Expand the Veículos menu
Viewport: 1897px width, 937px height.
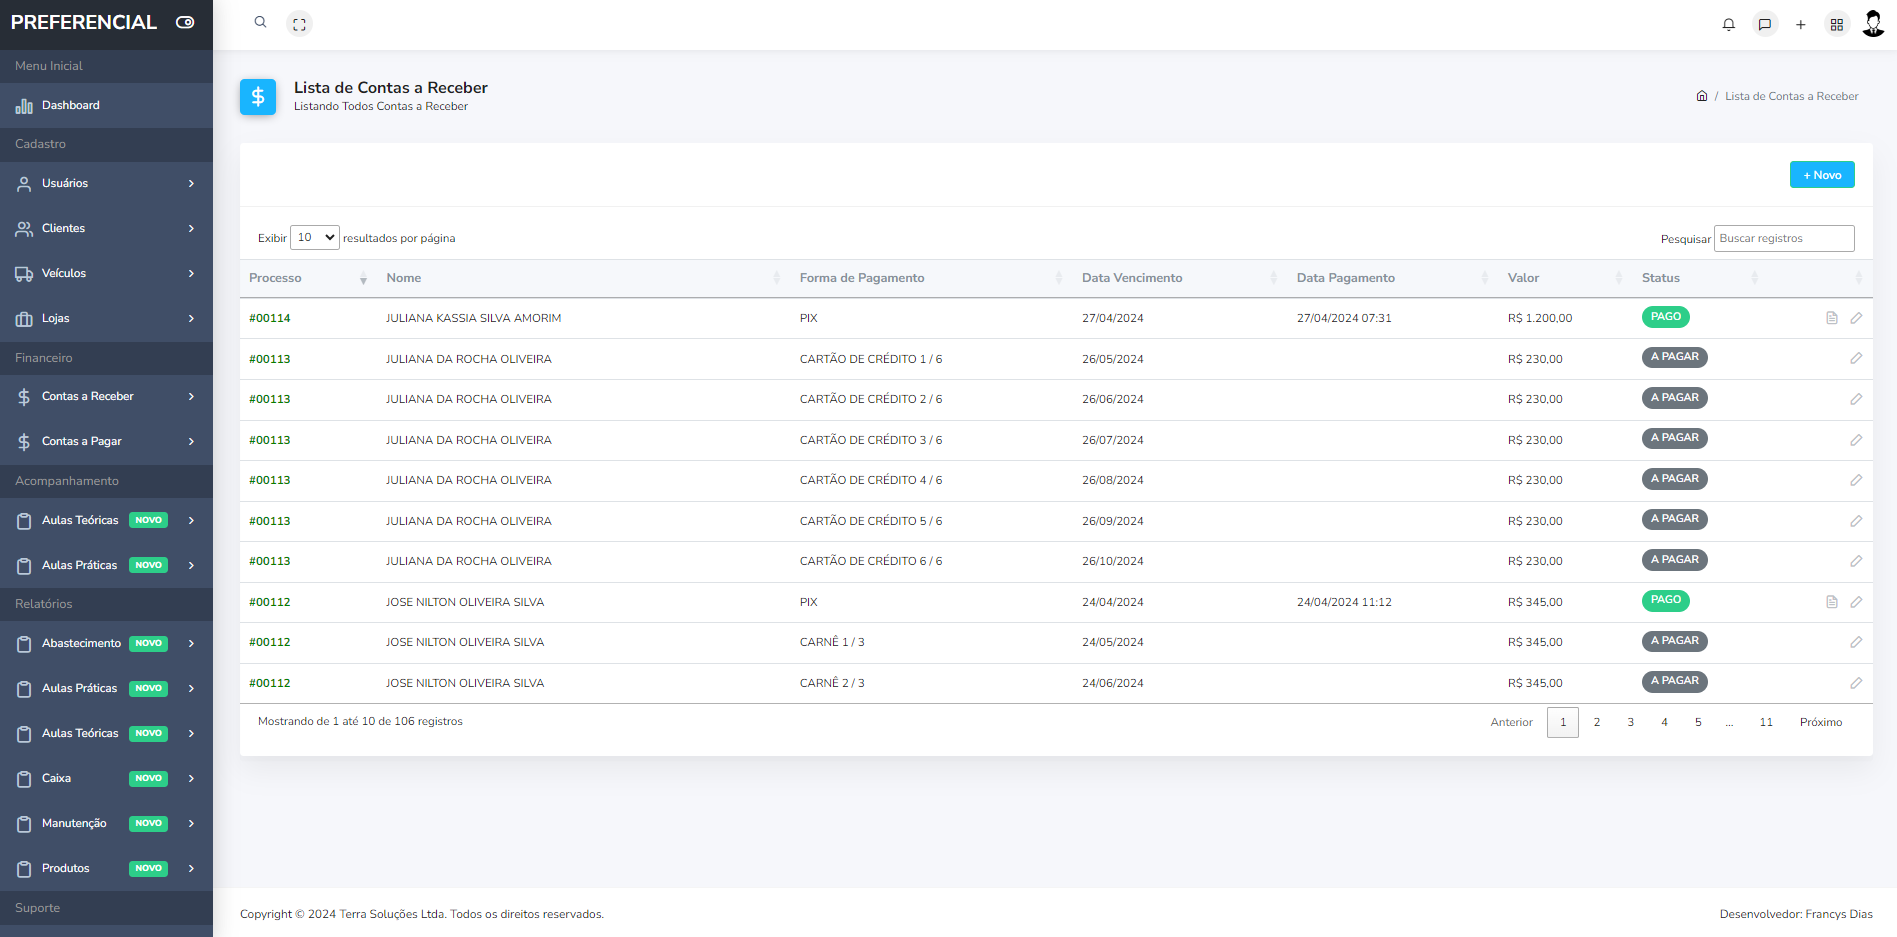coord(106,274)
